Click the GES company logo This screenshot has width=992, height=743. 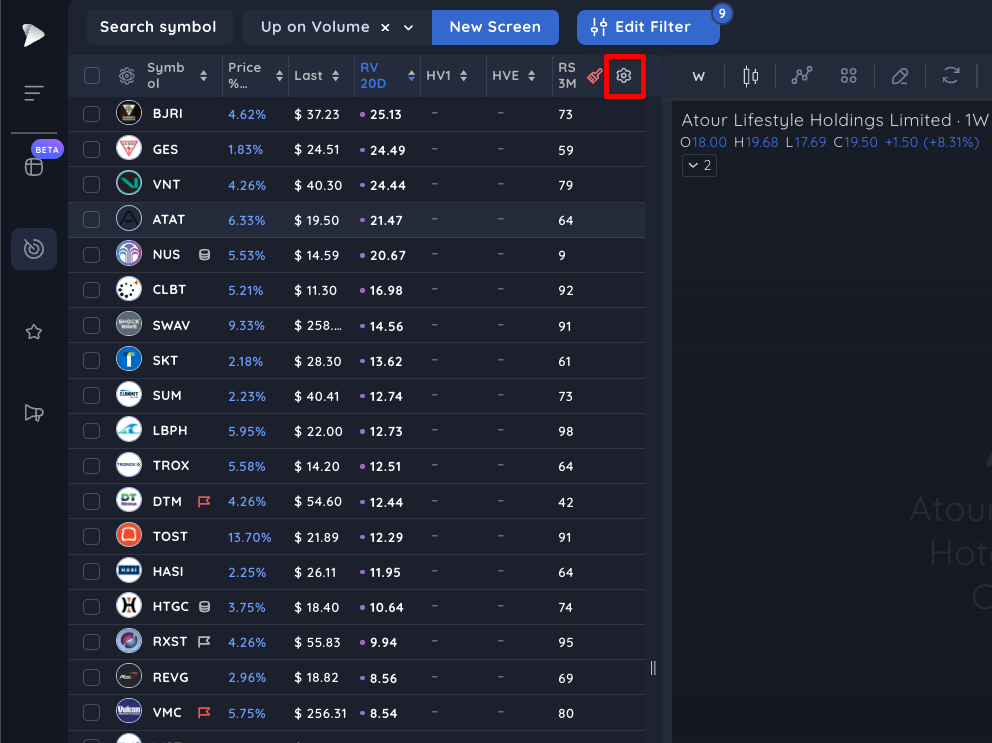coord(128,149)
